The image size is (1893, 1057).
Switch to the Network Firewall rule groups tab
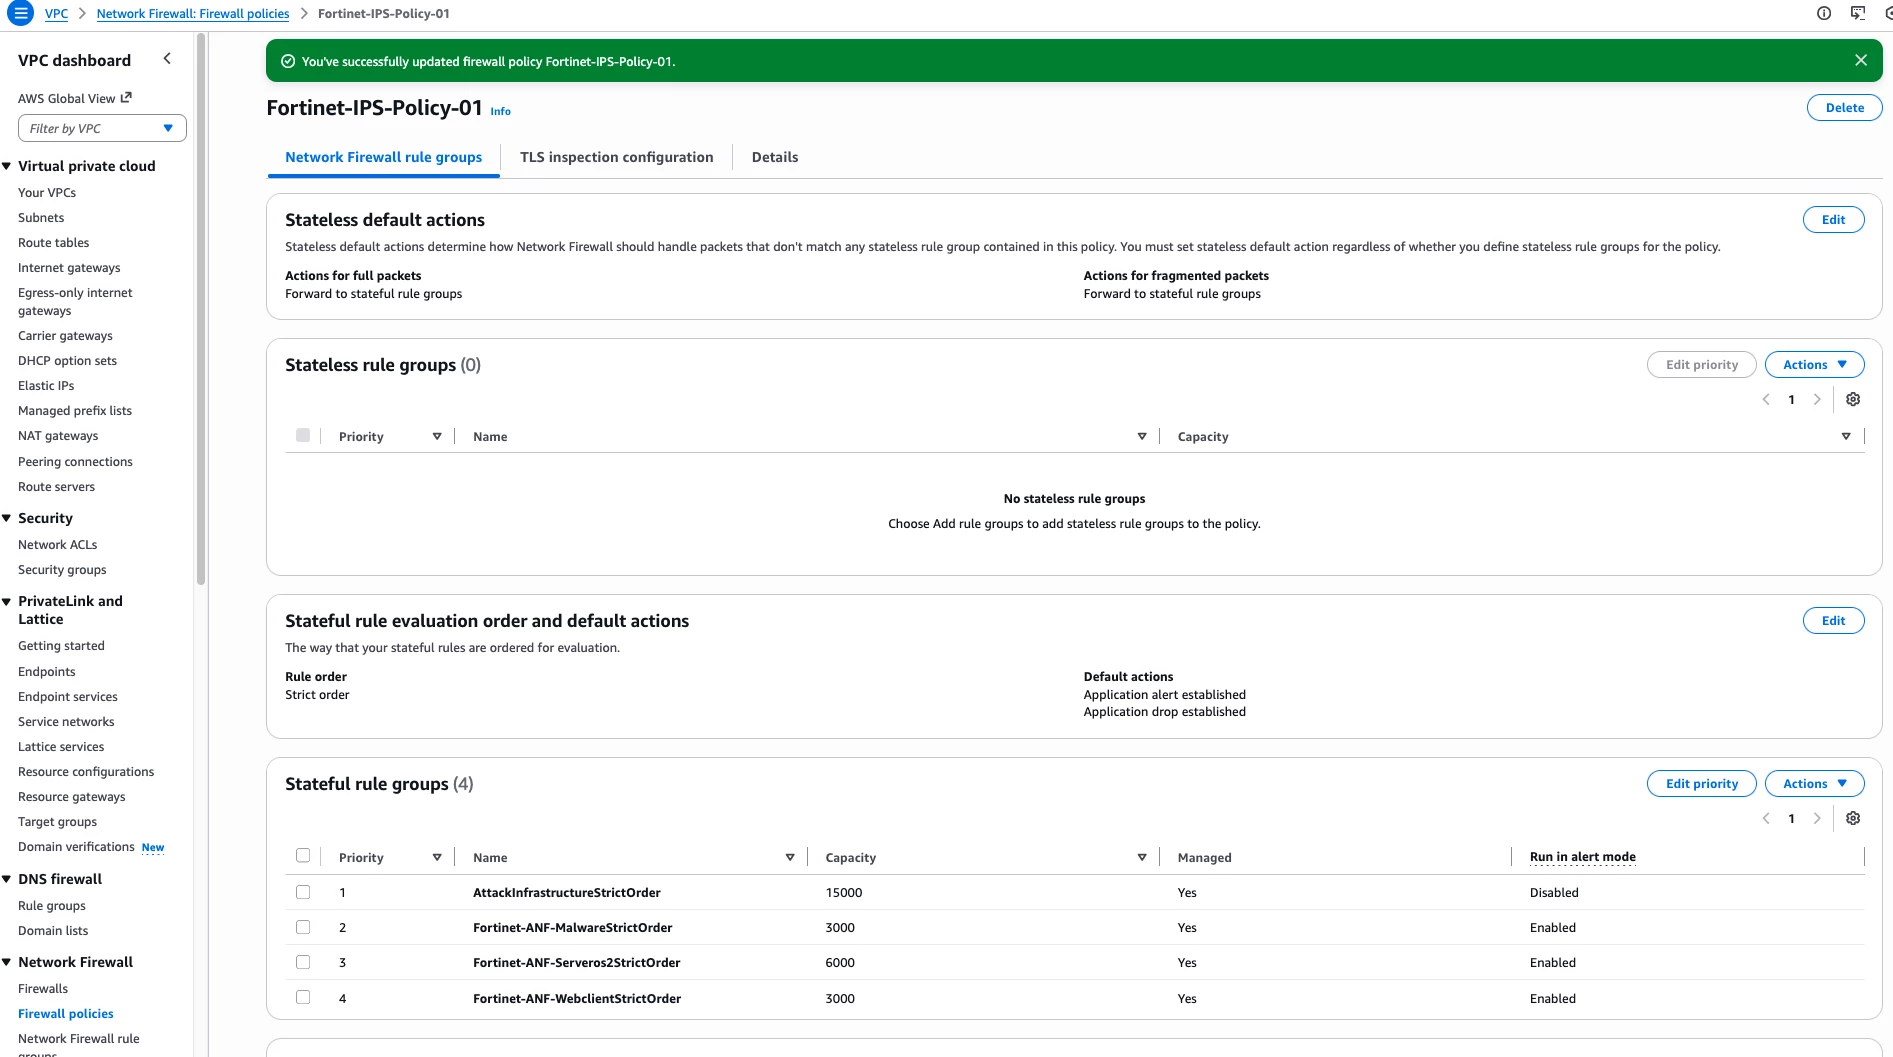point(384,157)
